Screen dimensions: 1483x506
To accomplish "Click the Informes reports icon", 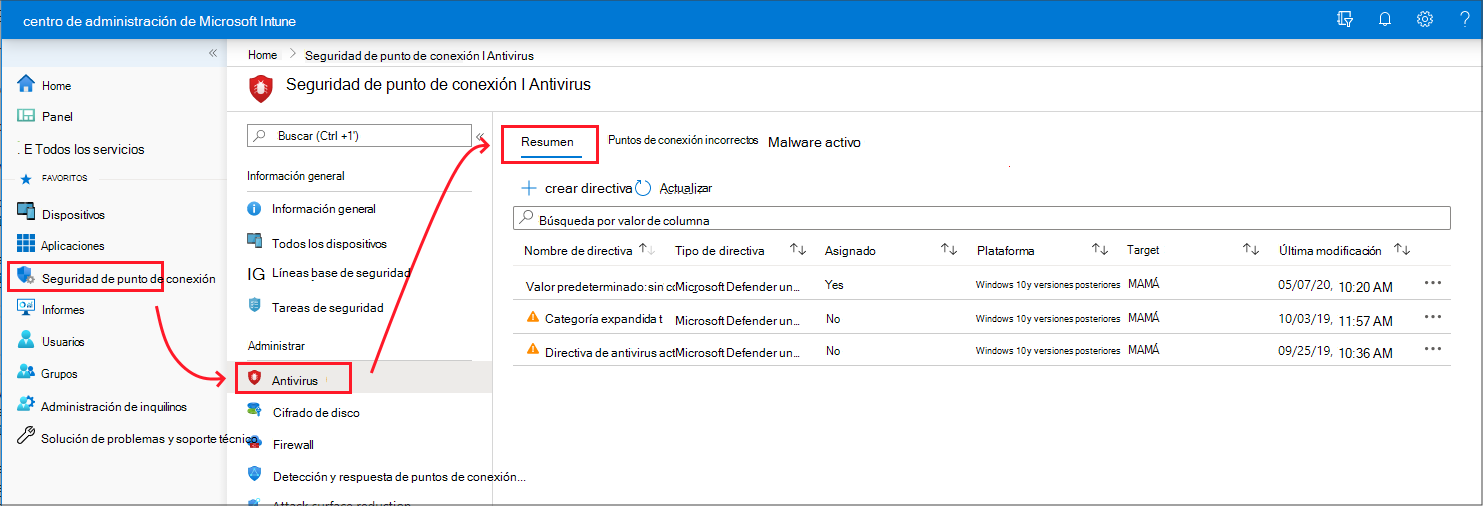I will pyautogui.click(x=27, y=309).
